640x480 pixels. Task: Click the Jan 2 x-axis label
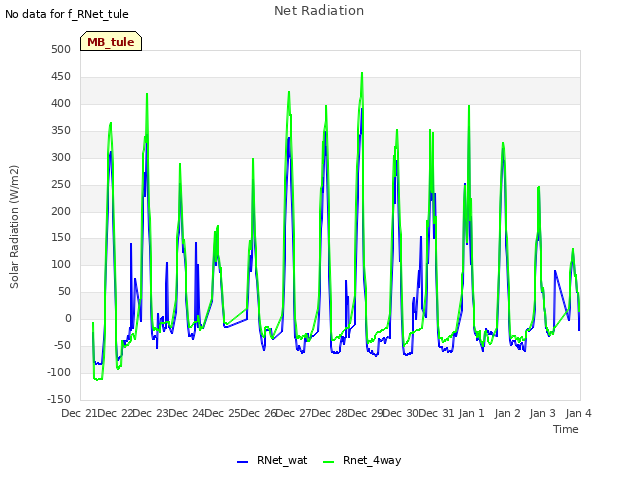pyautogui.click(x=507, y=413)
